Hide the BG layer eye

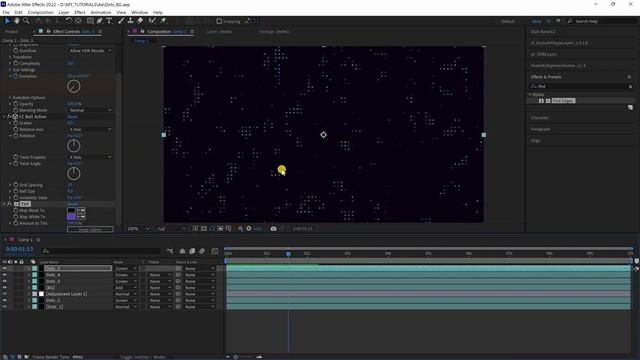click(4, 287)
